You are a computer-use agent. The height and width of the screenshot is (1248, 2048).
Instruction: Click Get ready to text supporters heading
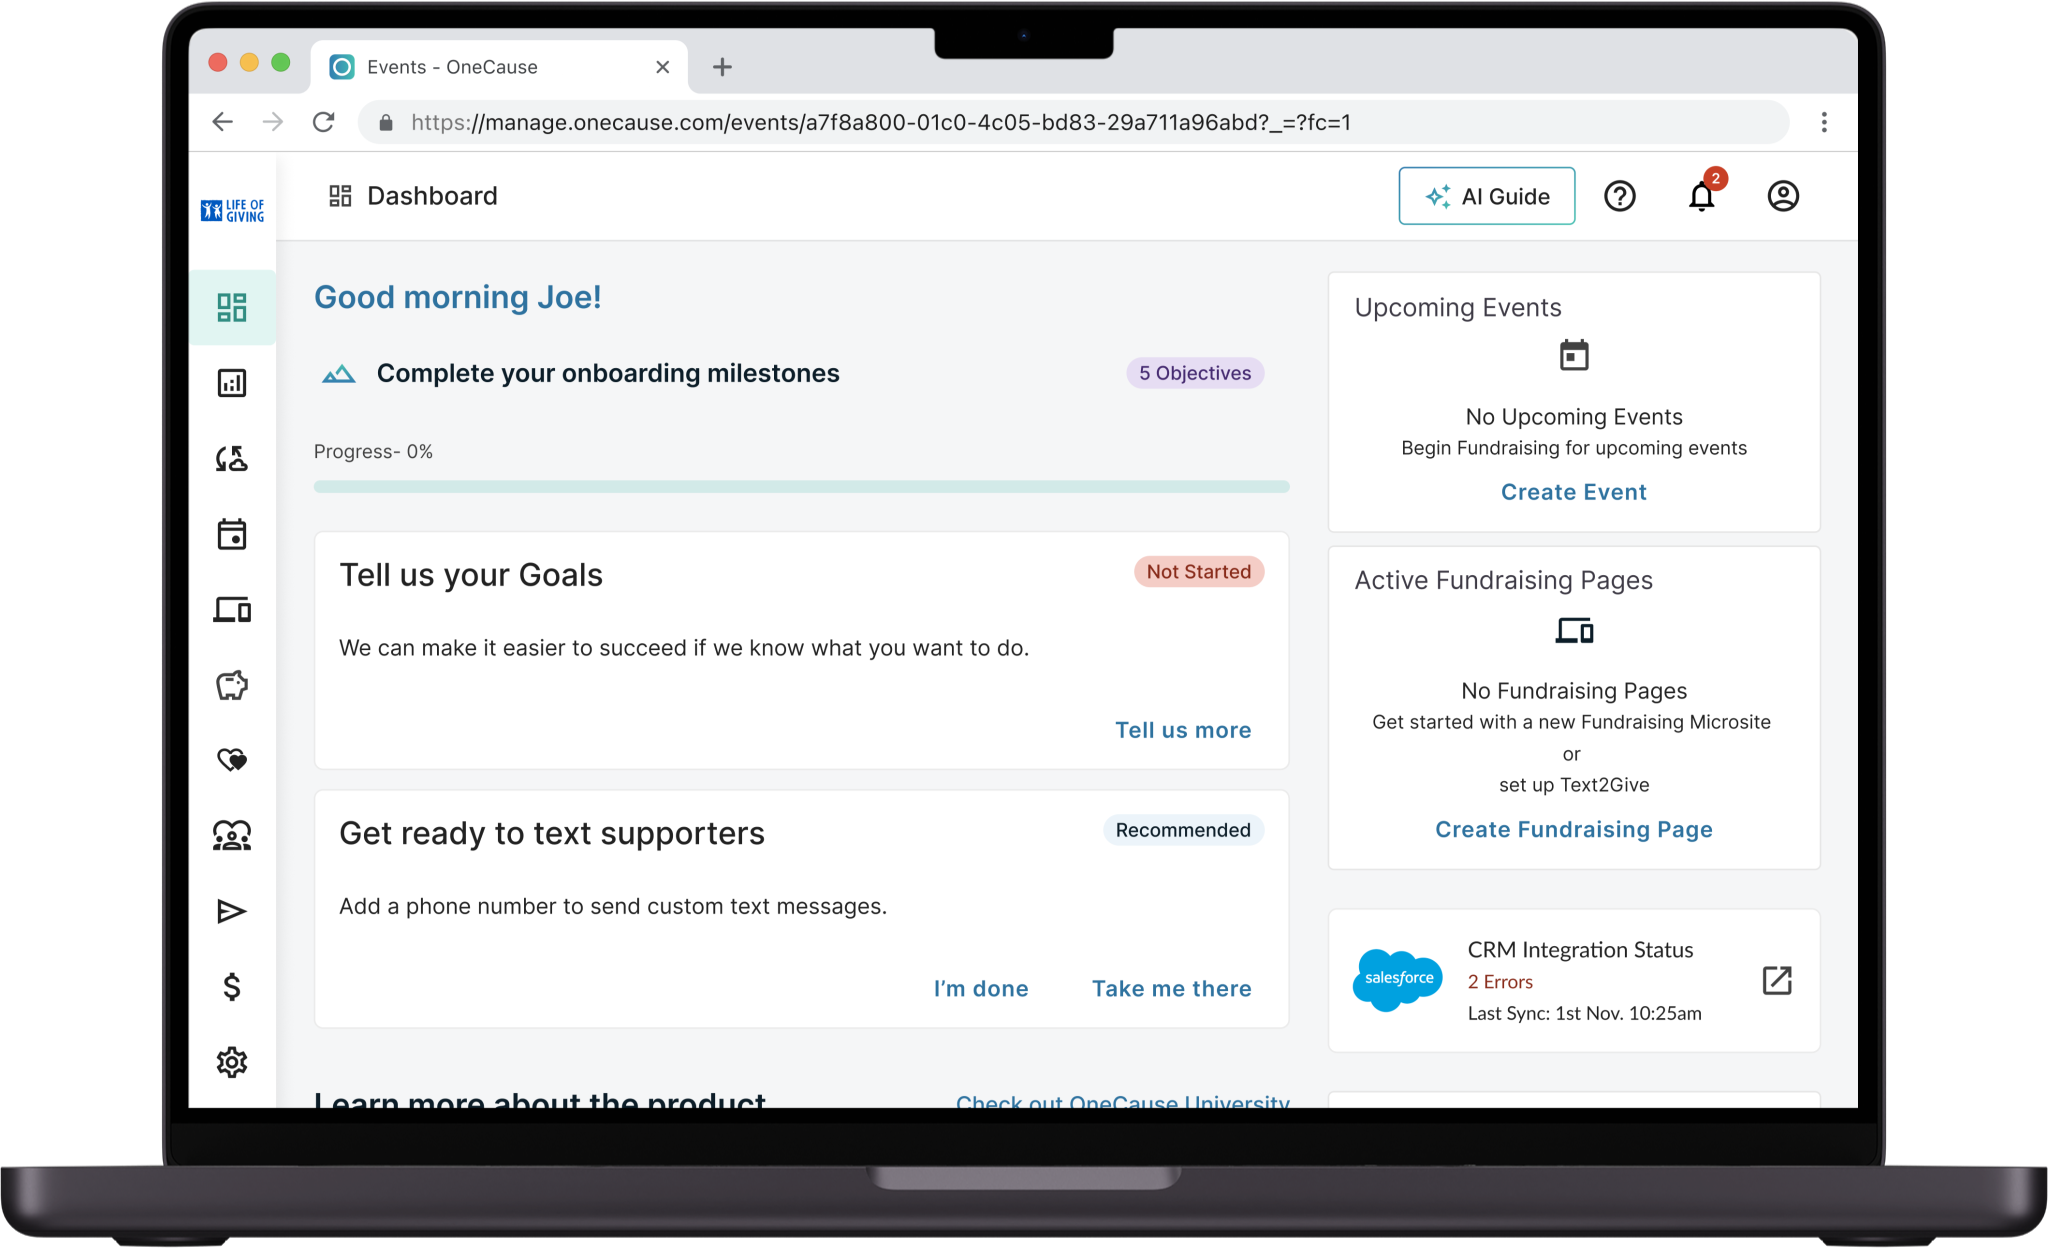coord(552,833)
